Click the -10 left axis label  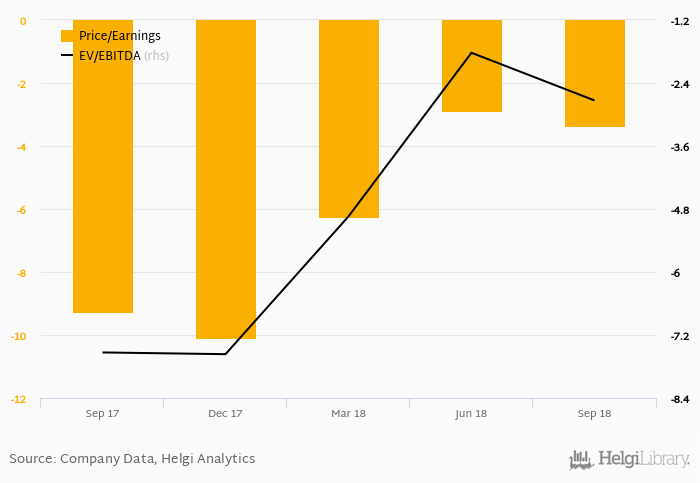(19, 336)
